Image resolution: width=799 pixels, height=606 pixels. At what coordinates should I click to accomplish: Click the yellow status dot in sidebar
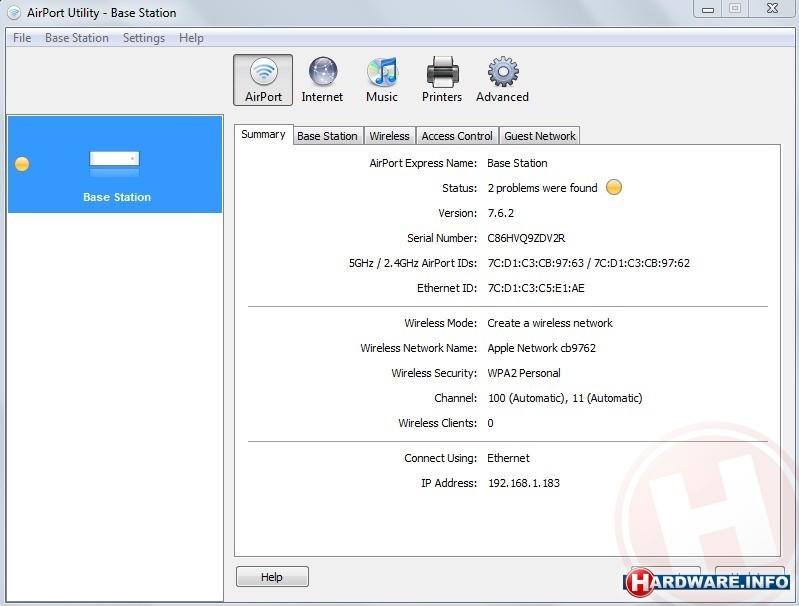tap(22, 164)
